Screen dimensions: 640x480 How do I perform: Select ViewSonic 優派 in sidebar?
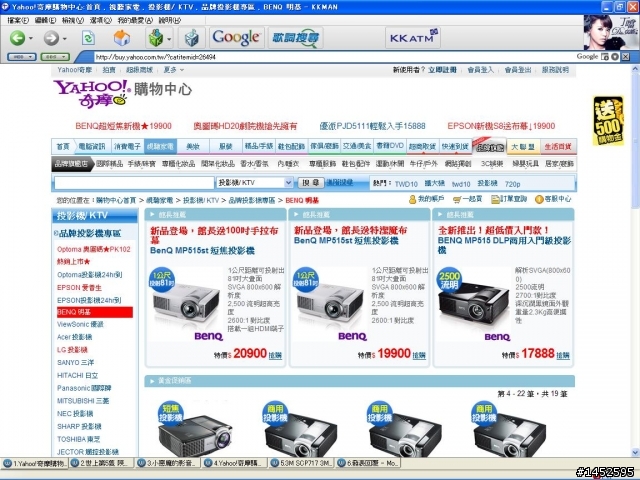point(80,324)
